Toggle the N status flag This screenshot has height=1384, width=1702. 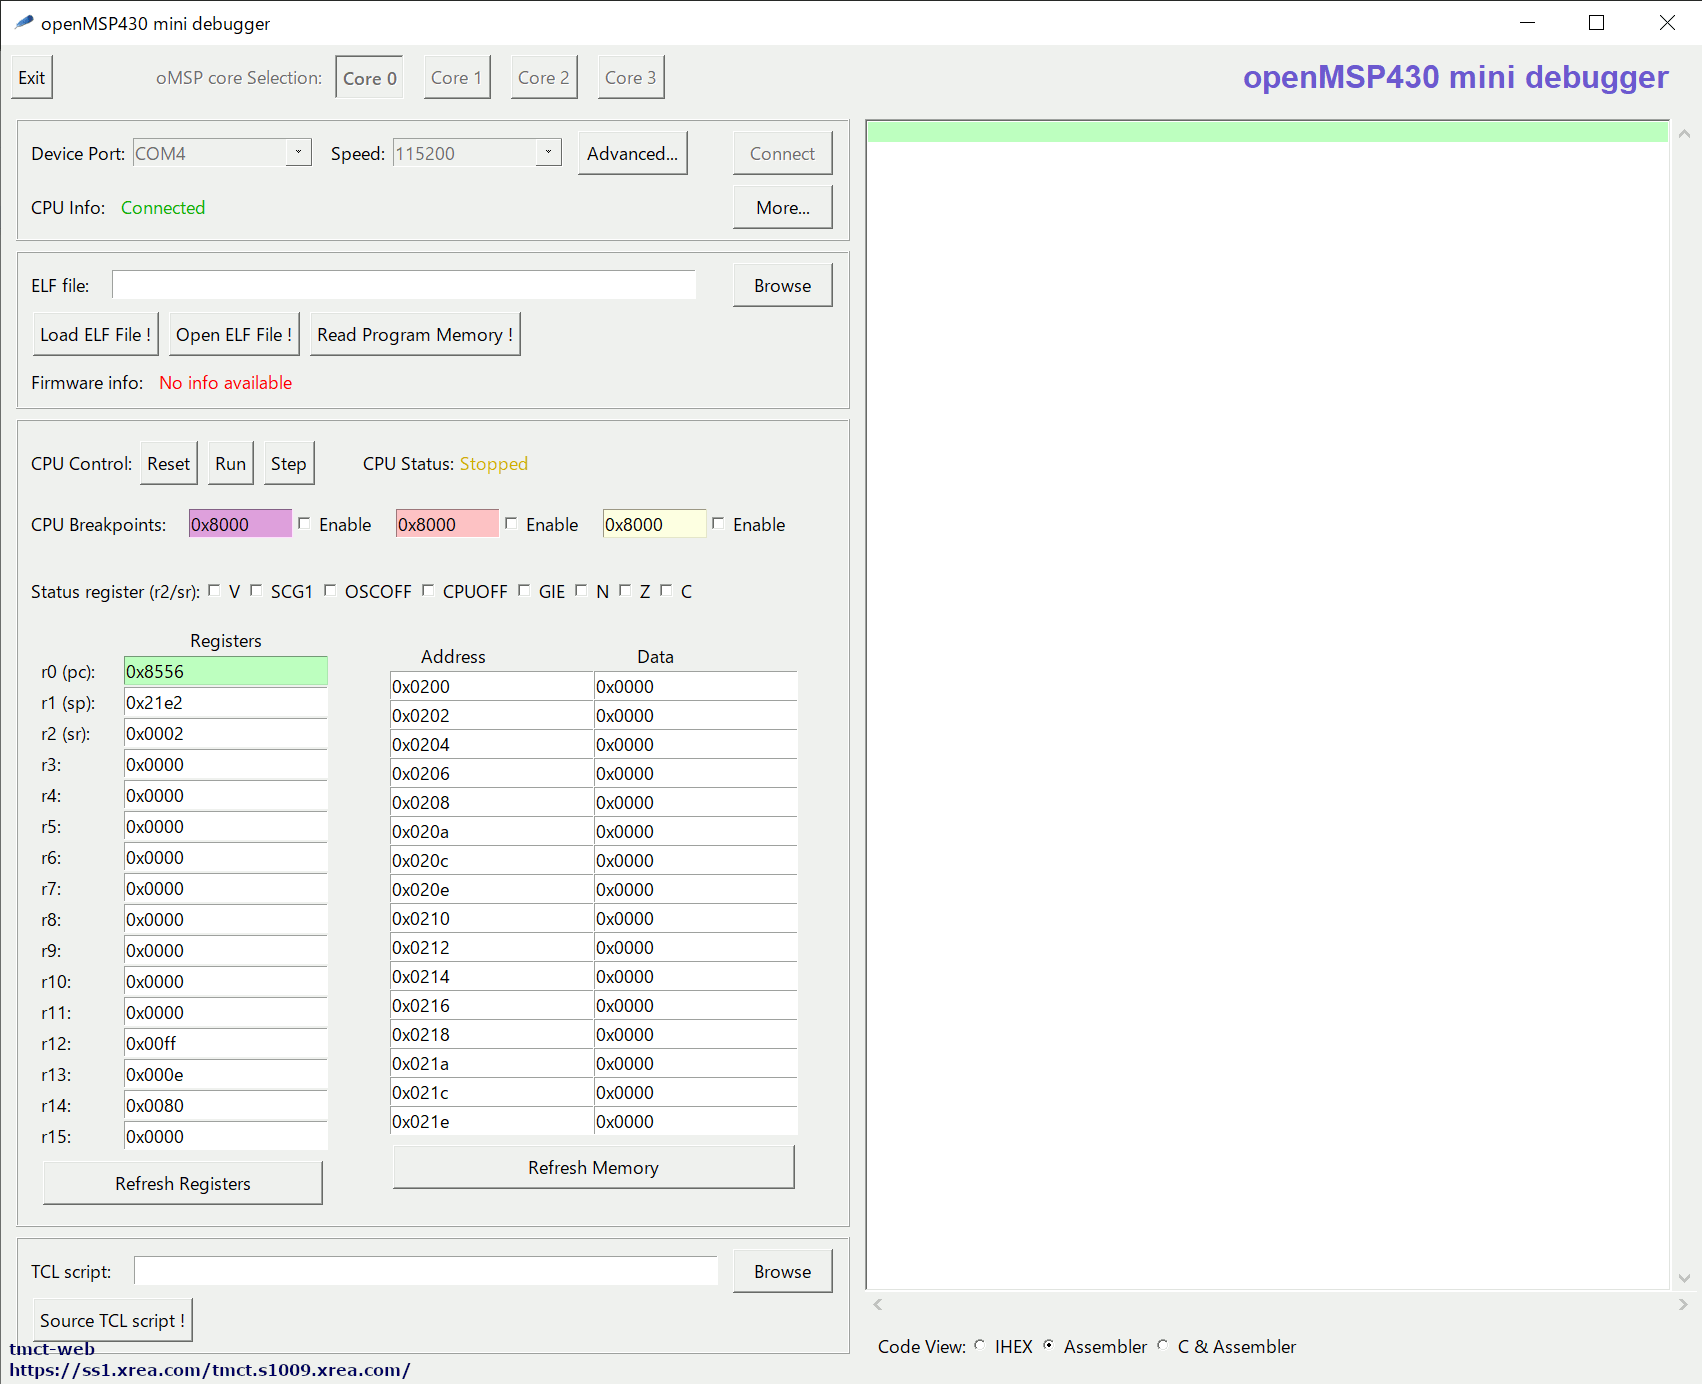coord(581,590)
